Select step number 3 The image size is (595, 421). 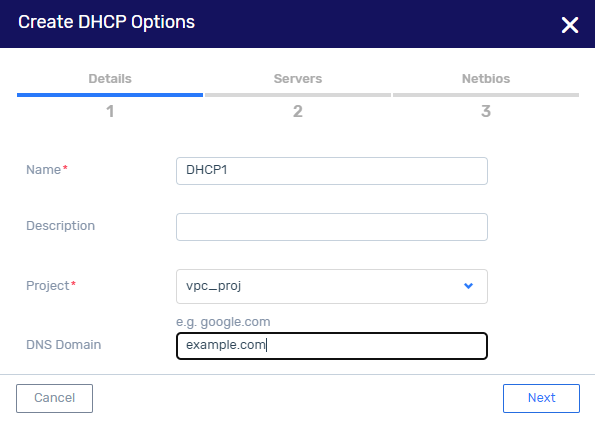(486, 111)
